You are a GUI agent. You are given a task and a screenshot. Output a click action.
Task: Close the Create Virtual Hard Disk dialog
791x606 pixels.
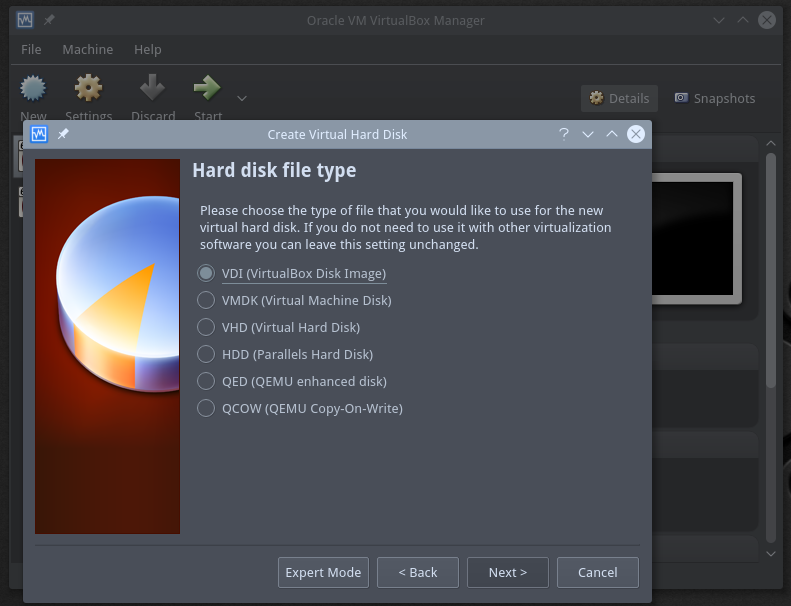(x=636, y=134)
